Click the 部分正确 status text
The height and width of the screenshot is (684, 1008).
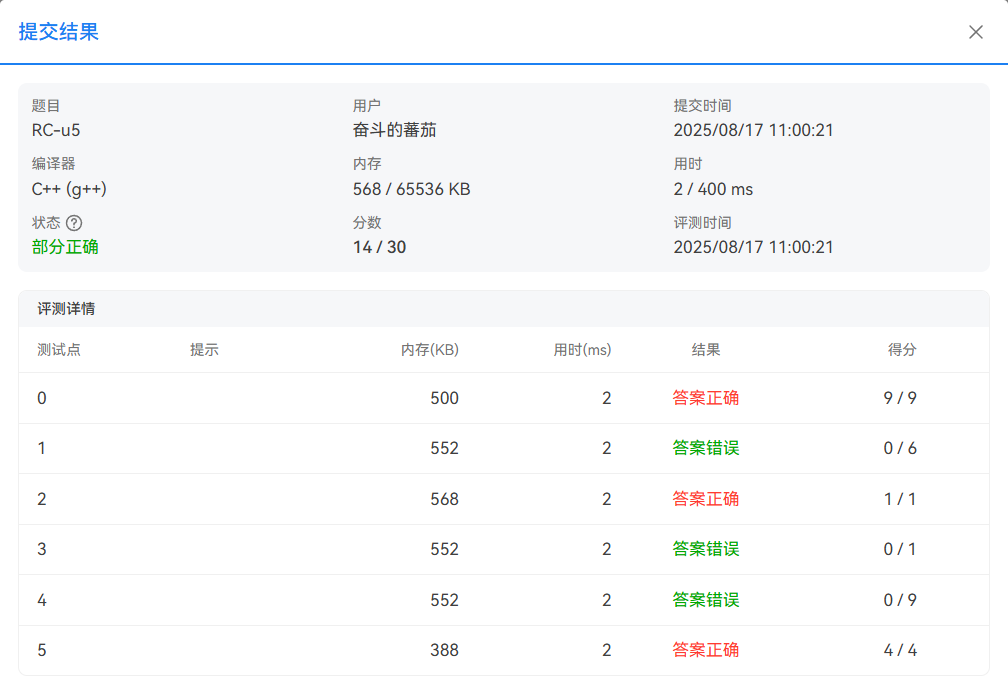65,247
